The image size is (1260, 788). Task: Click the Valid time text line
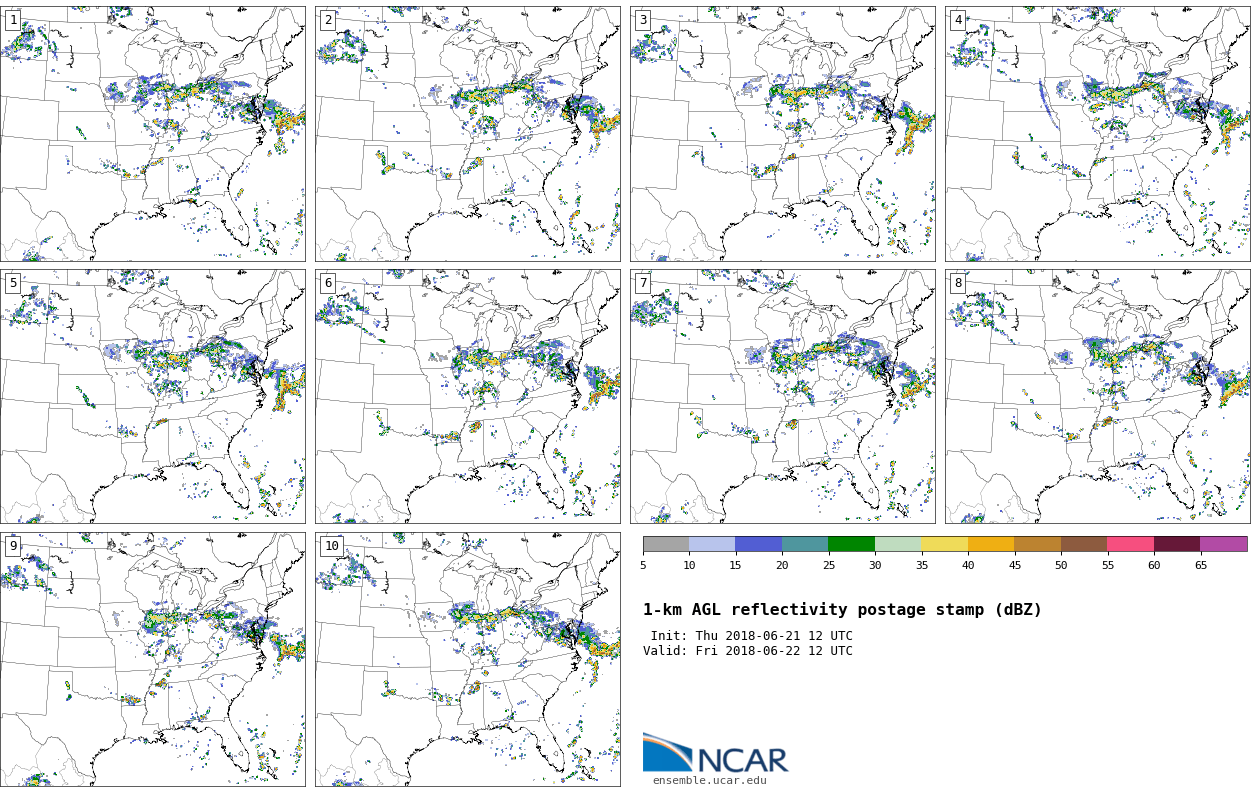pyautogui.click(x=748, y=651)
